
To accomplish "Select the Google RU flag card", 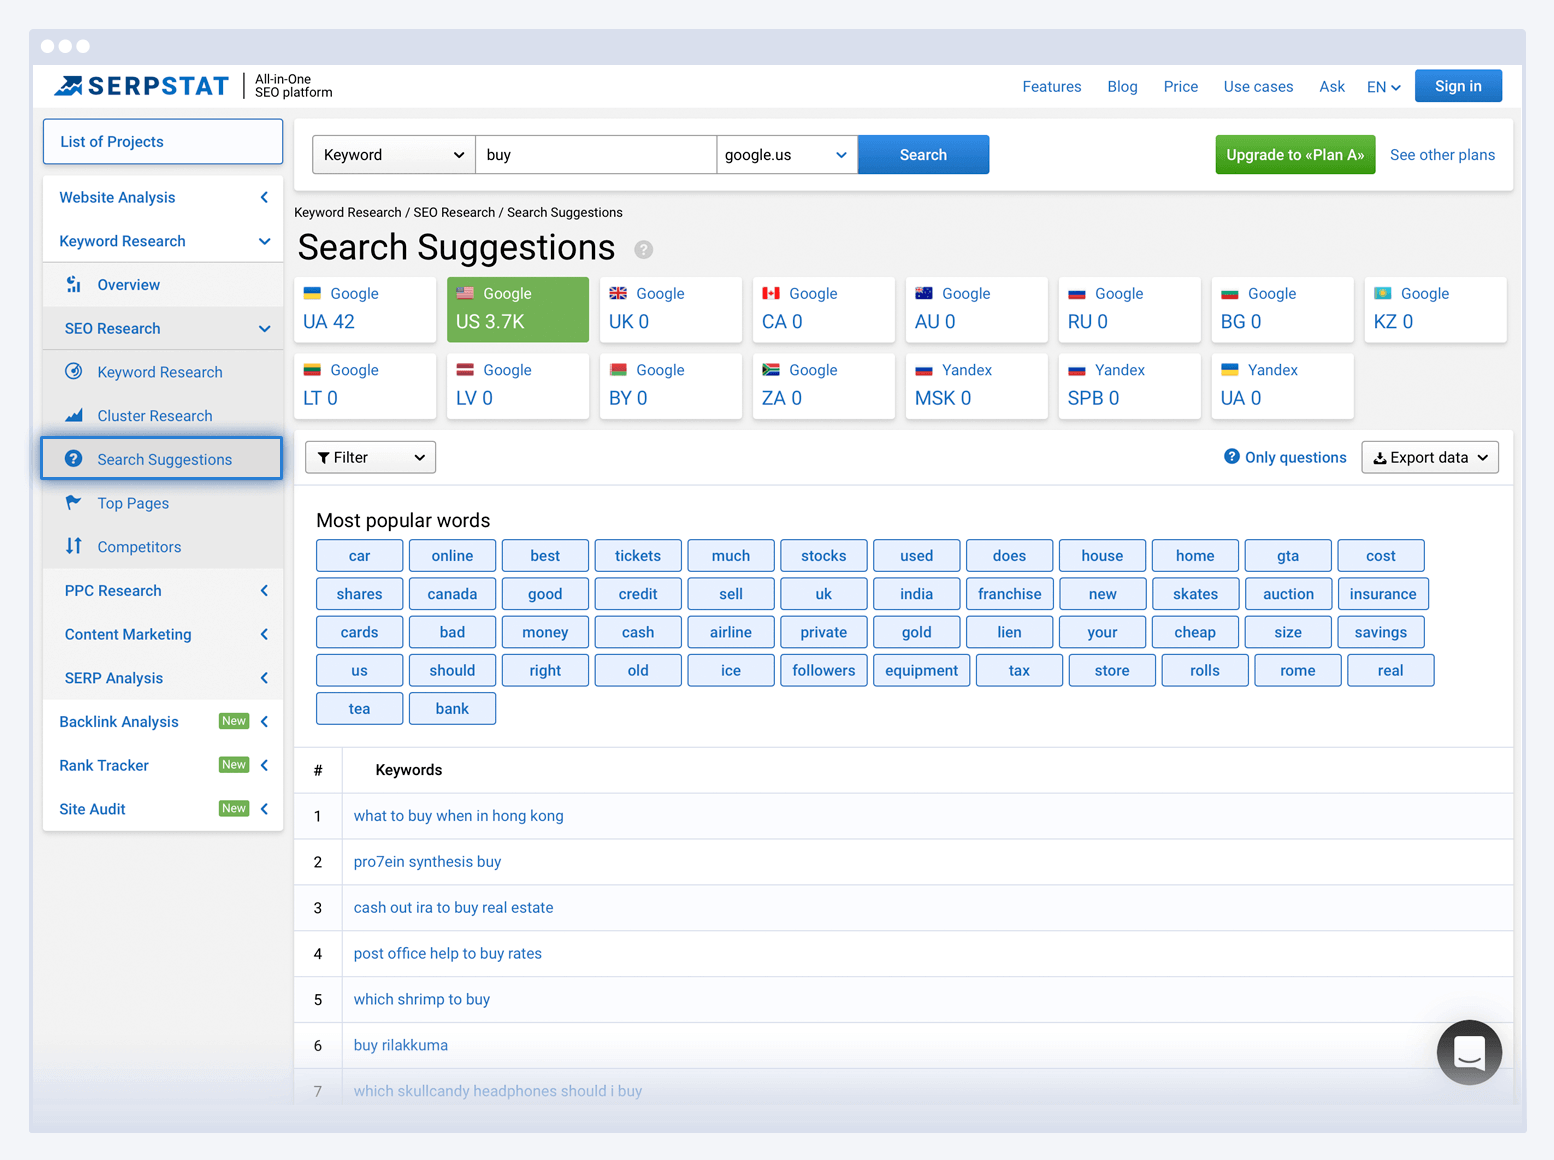I will click(1130, 309).
